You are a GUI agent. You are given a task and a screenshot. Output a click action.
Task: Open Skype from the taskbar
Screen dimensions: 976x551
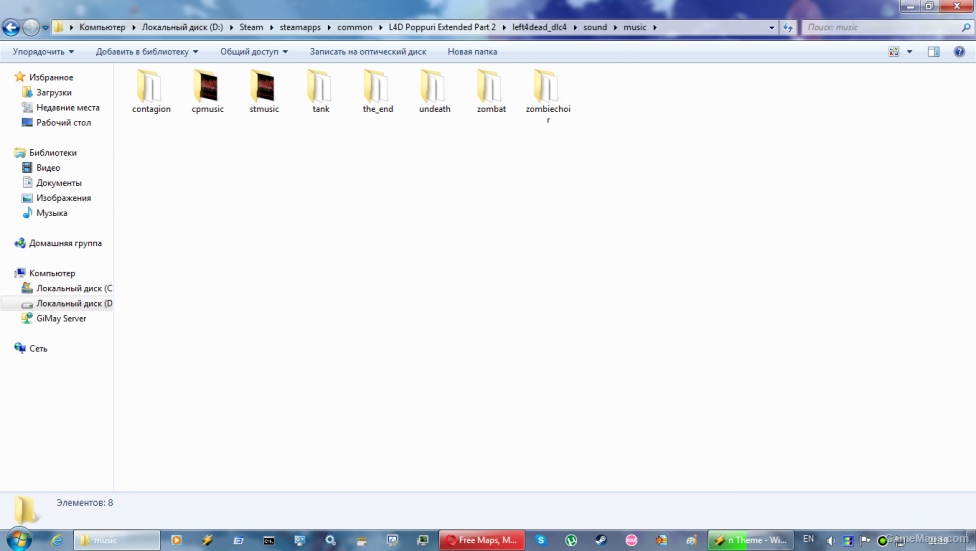pyautogui.click(x=541, y=540)
